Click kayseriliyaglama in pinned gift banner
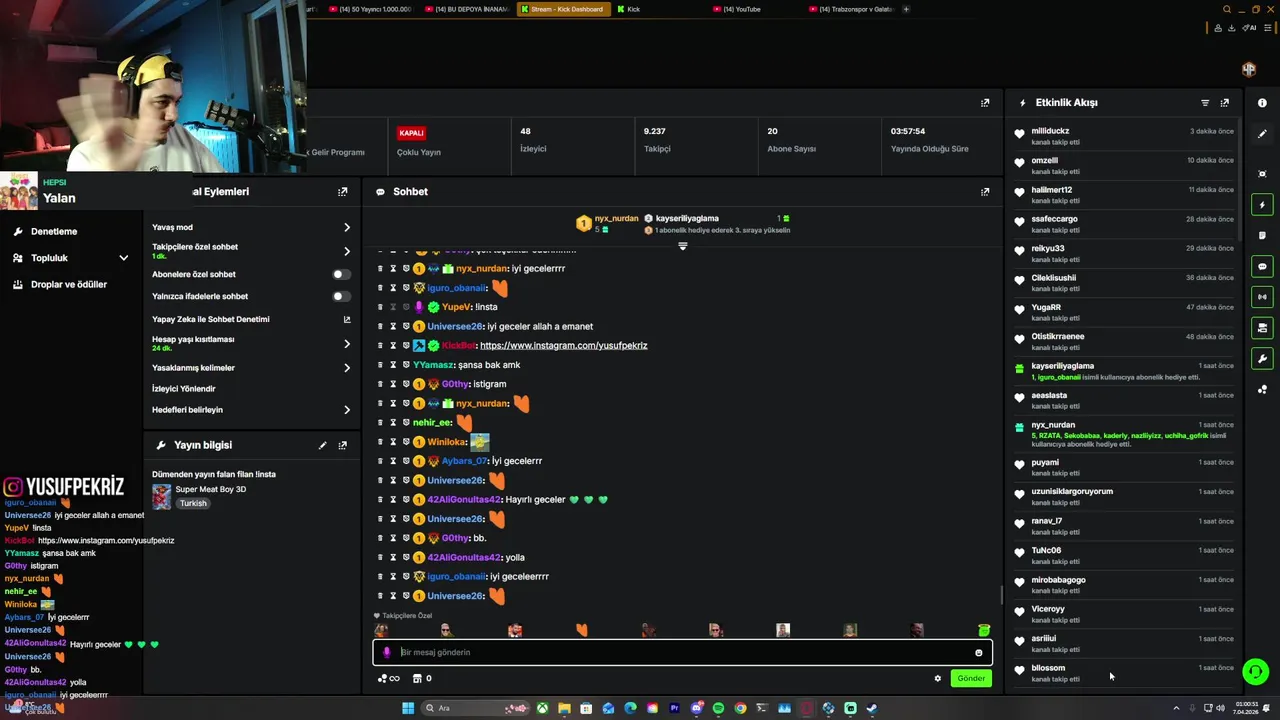 tap(687, 218)
